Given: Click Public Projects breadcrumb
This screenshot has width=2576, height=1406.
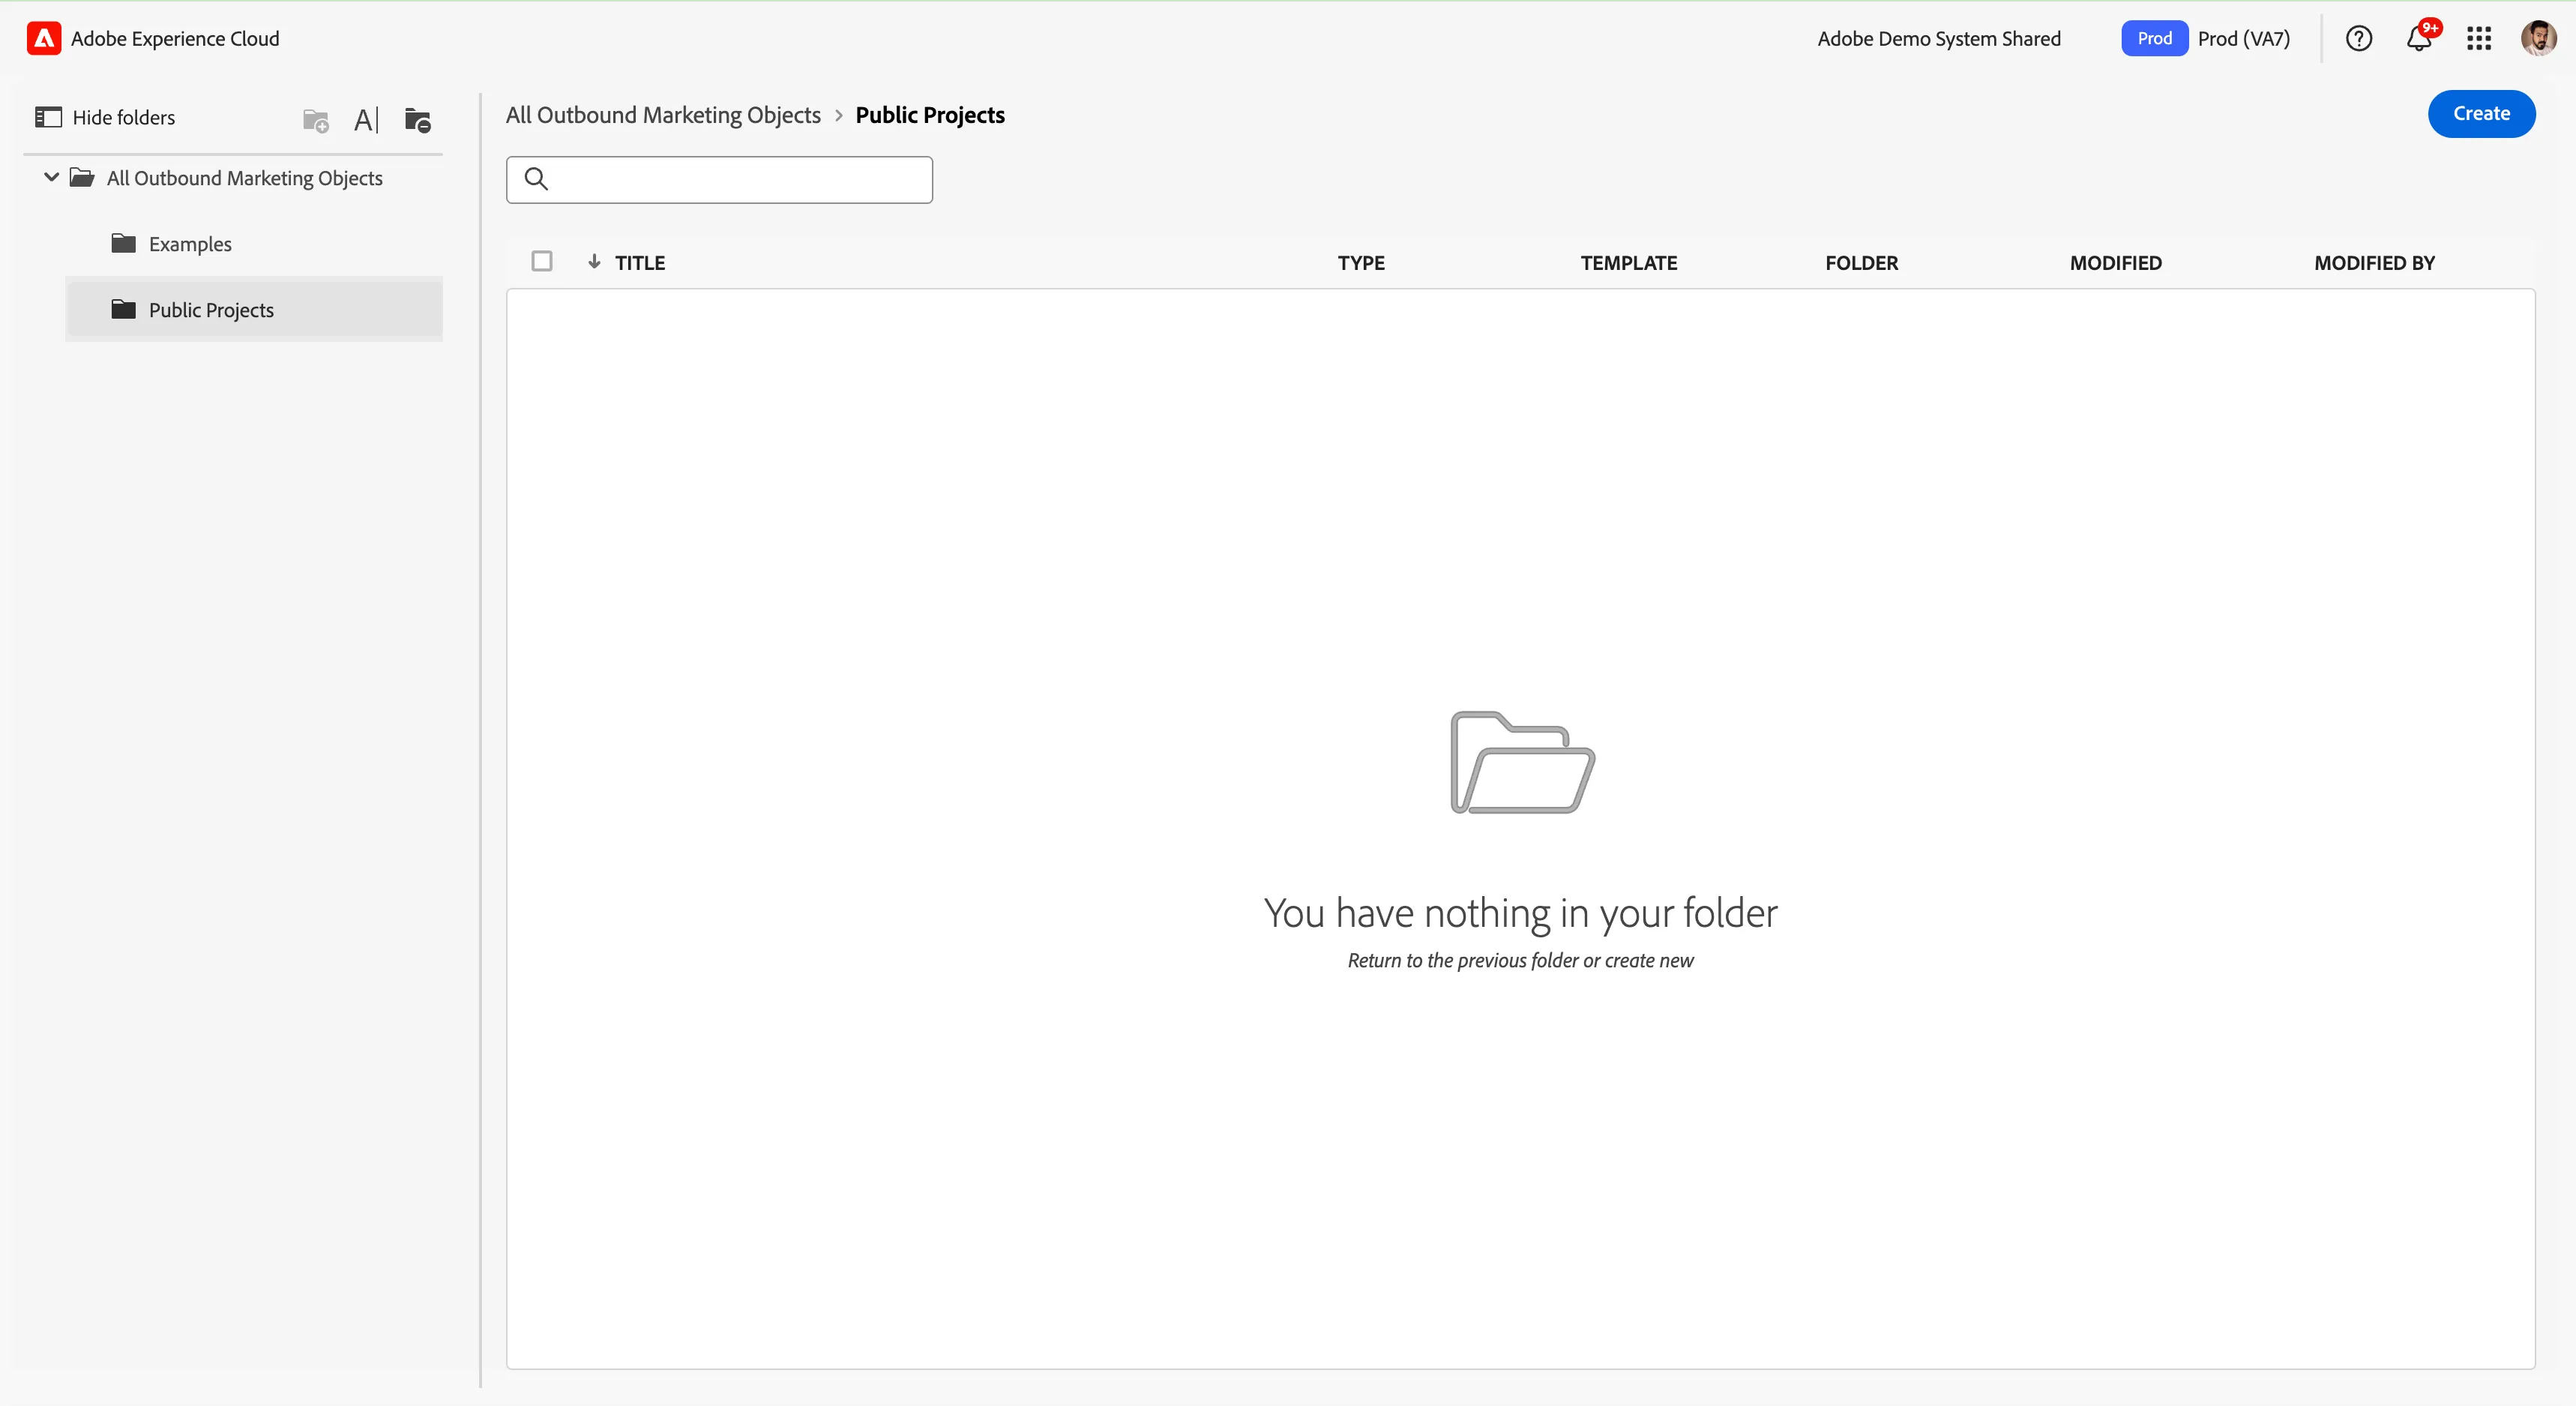Looking at the screenshot, I should [x=930, y=115].
